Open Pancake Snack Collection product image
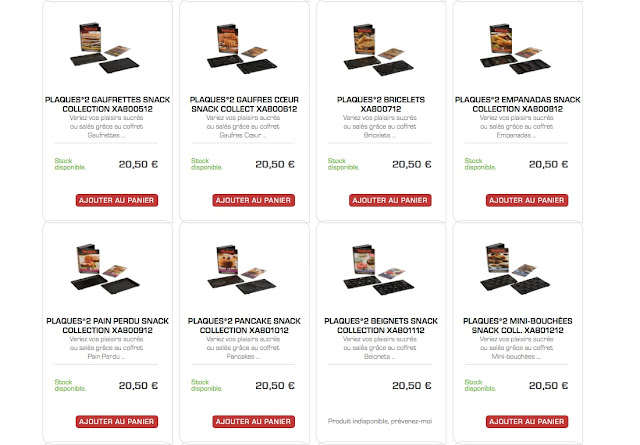 (242, 269)
